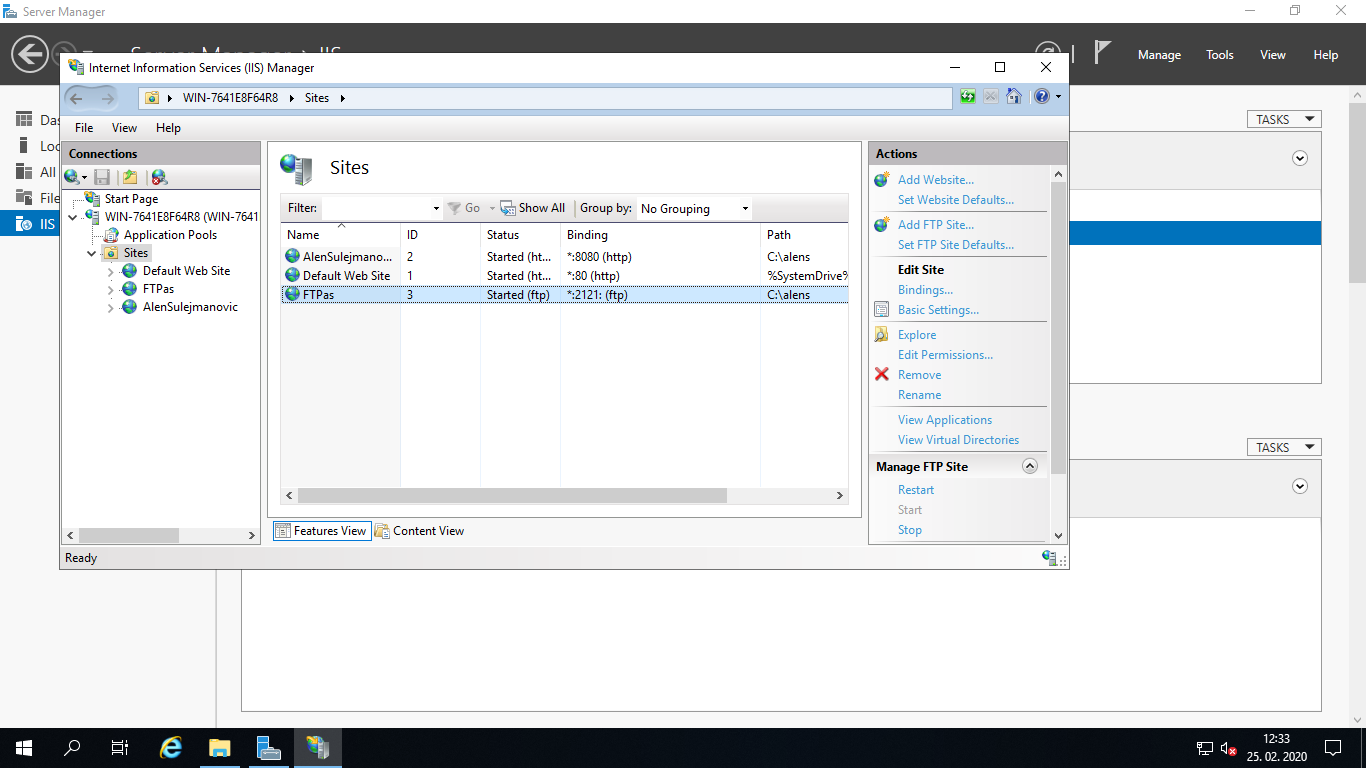Open the first TASKS dropdown in Server Manager
The height and width of the screenshot is (768, 1366).
point(1284,119)
